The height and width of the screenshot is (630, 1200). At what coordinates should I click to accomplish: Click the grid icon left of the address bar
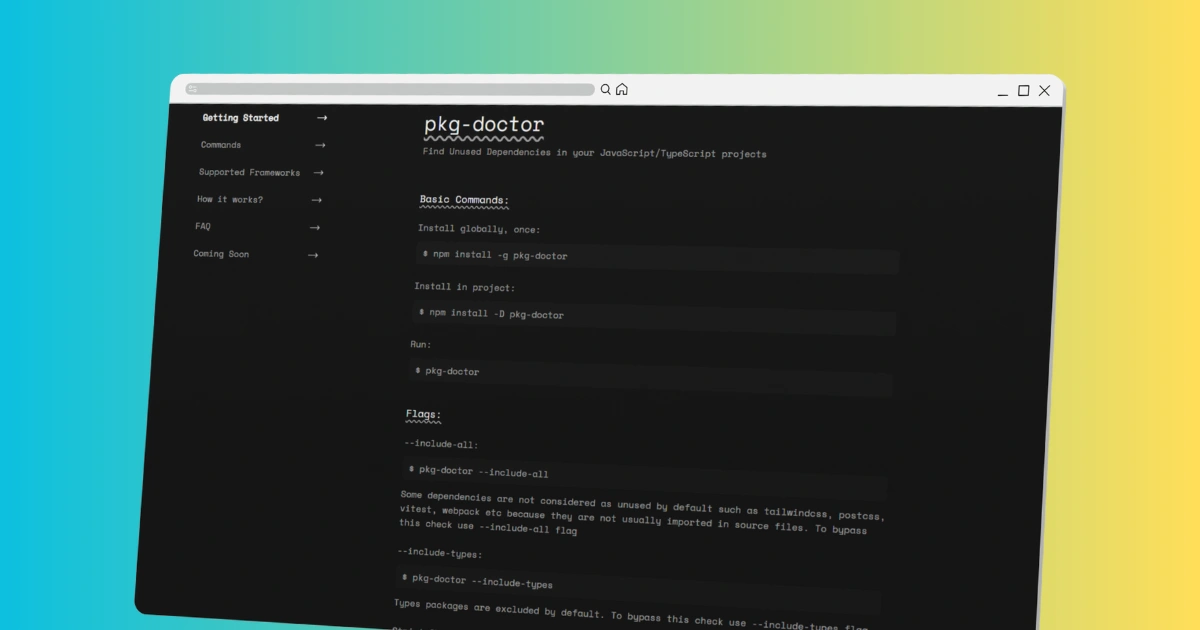pyautogui.click(x=191, y=88)
